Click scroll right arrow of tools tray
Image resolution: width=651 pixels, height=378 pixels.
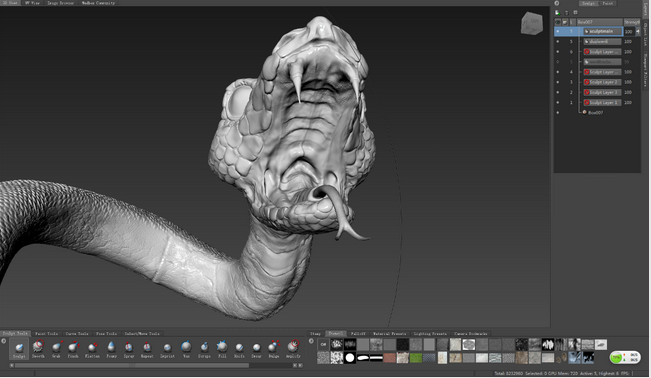coord(300,366)
